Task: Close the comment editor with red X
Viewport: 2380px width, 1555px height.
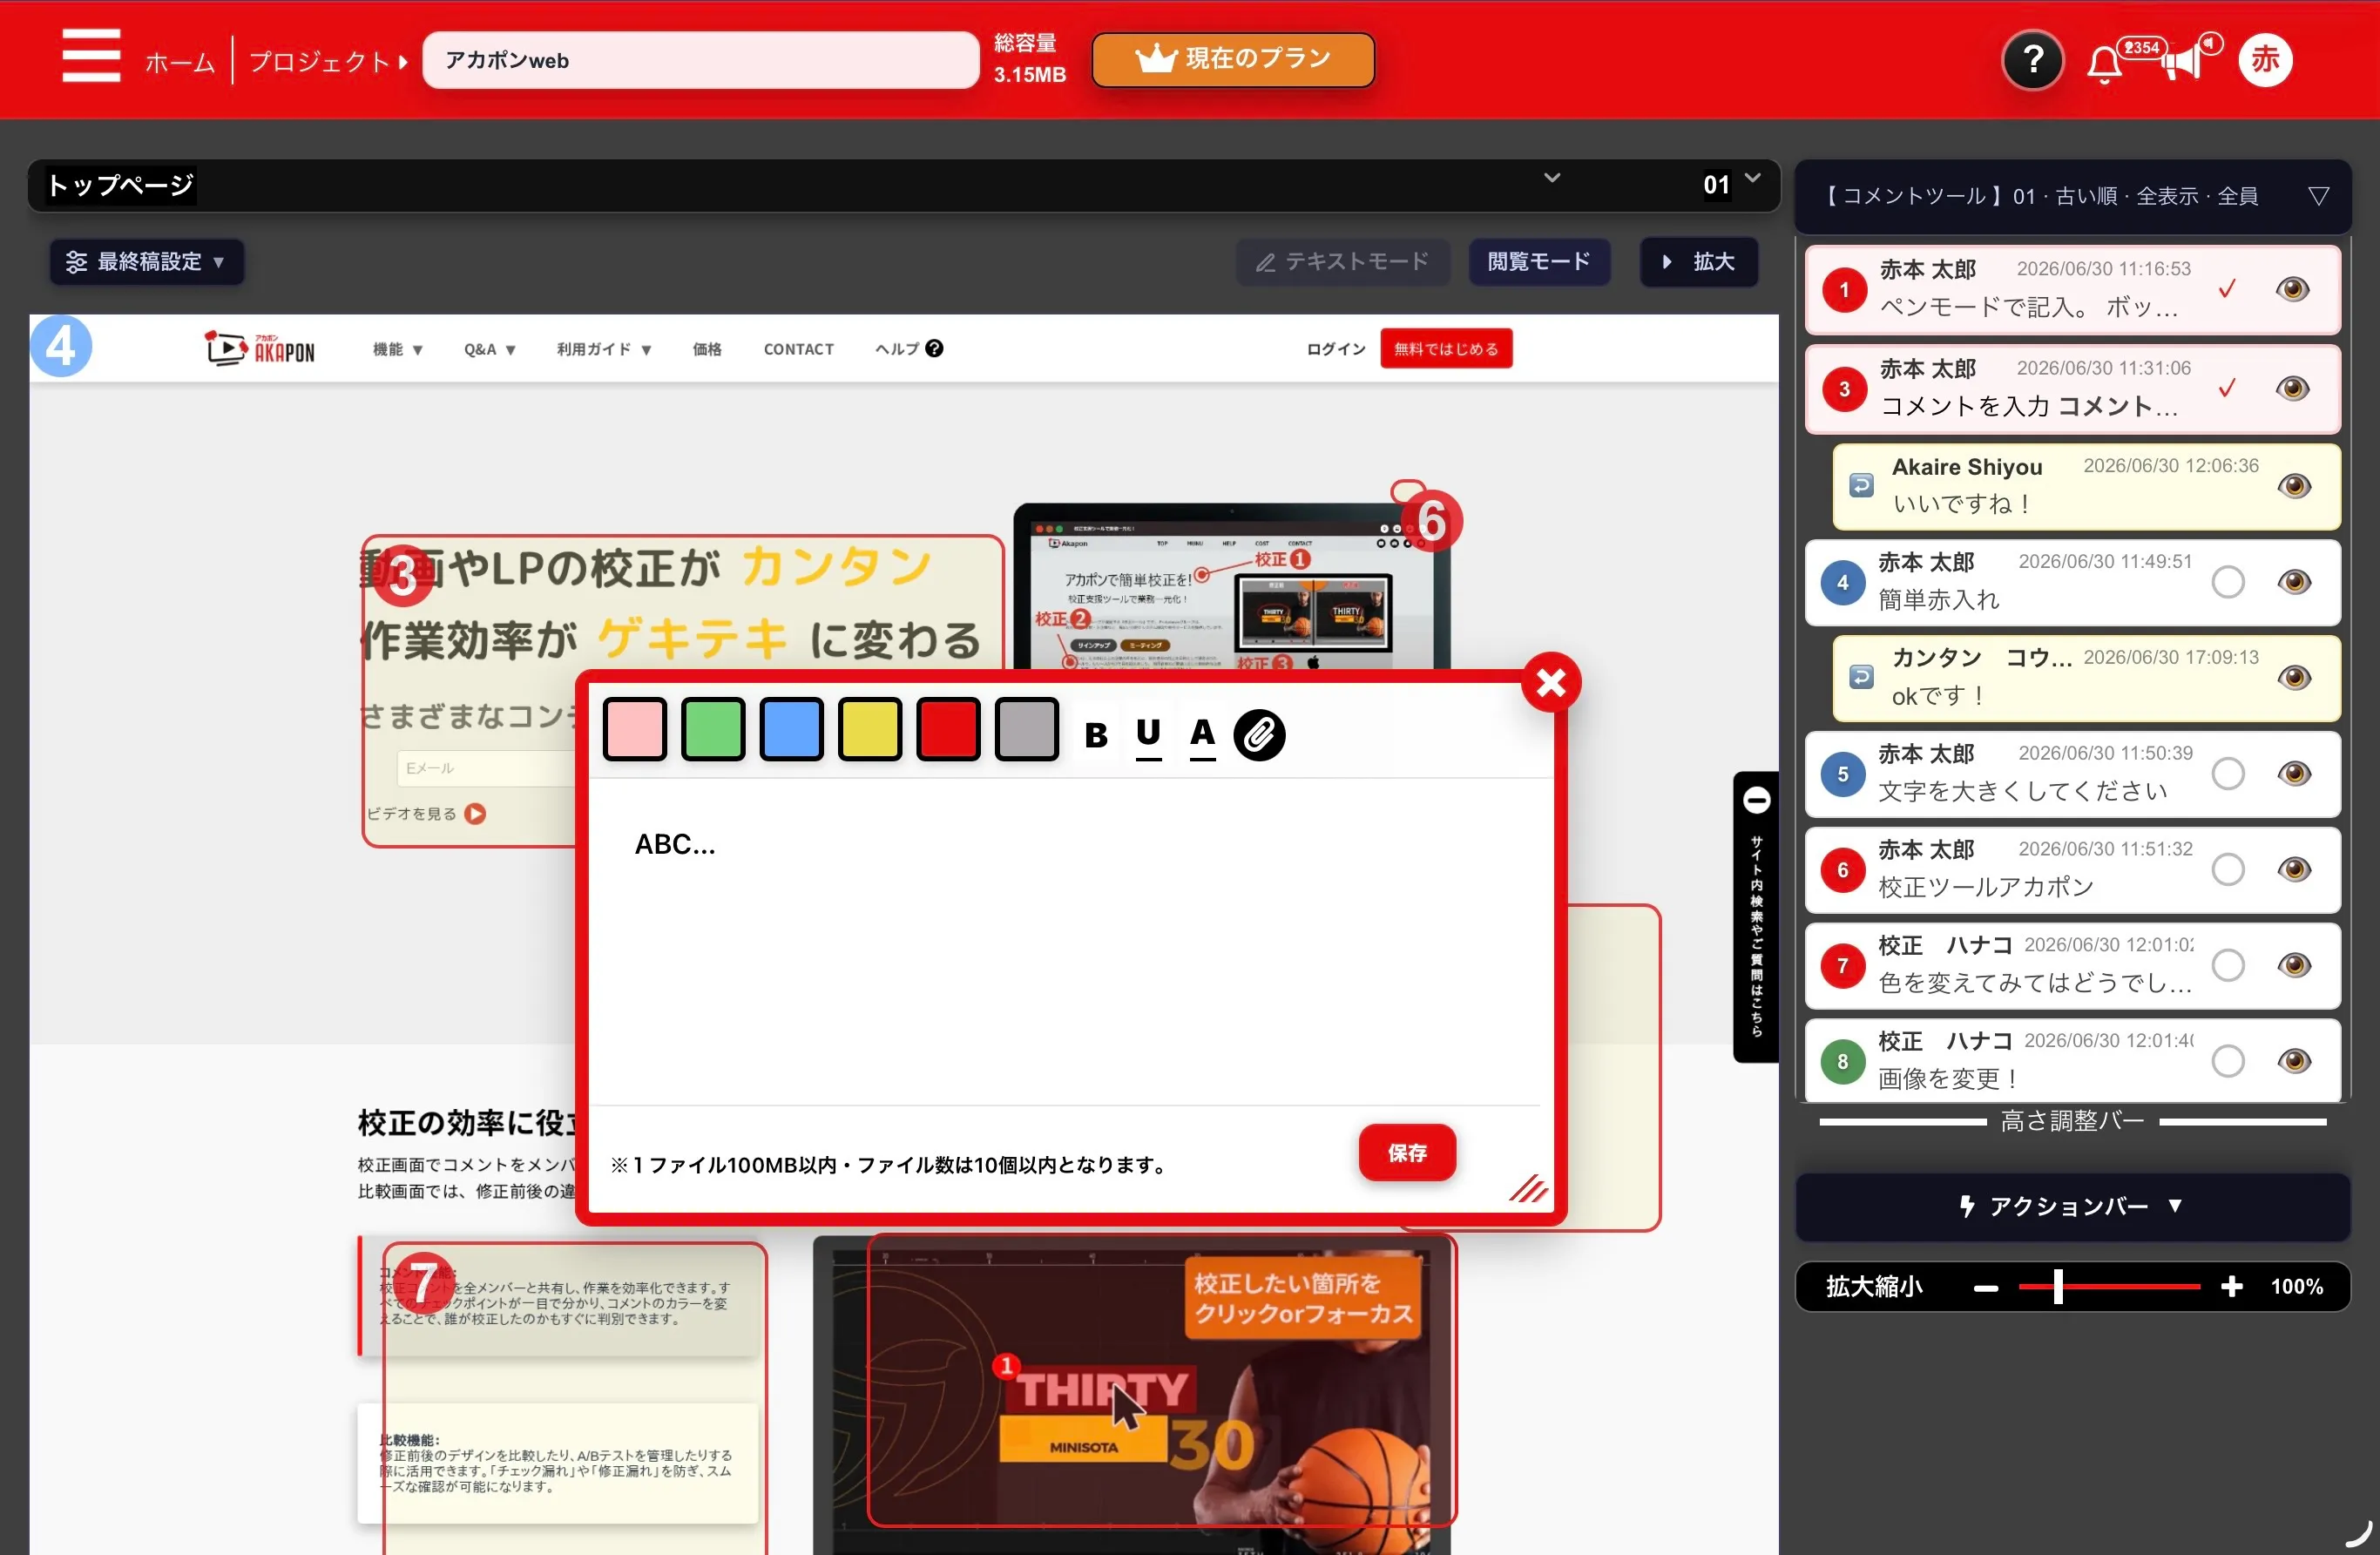Action: click(1550, 683)
